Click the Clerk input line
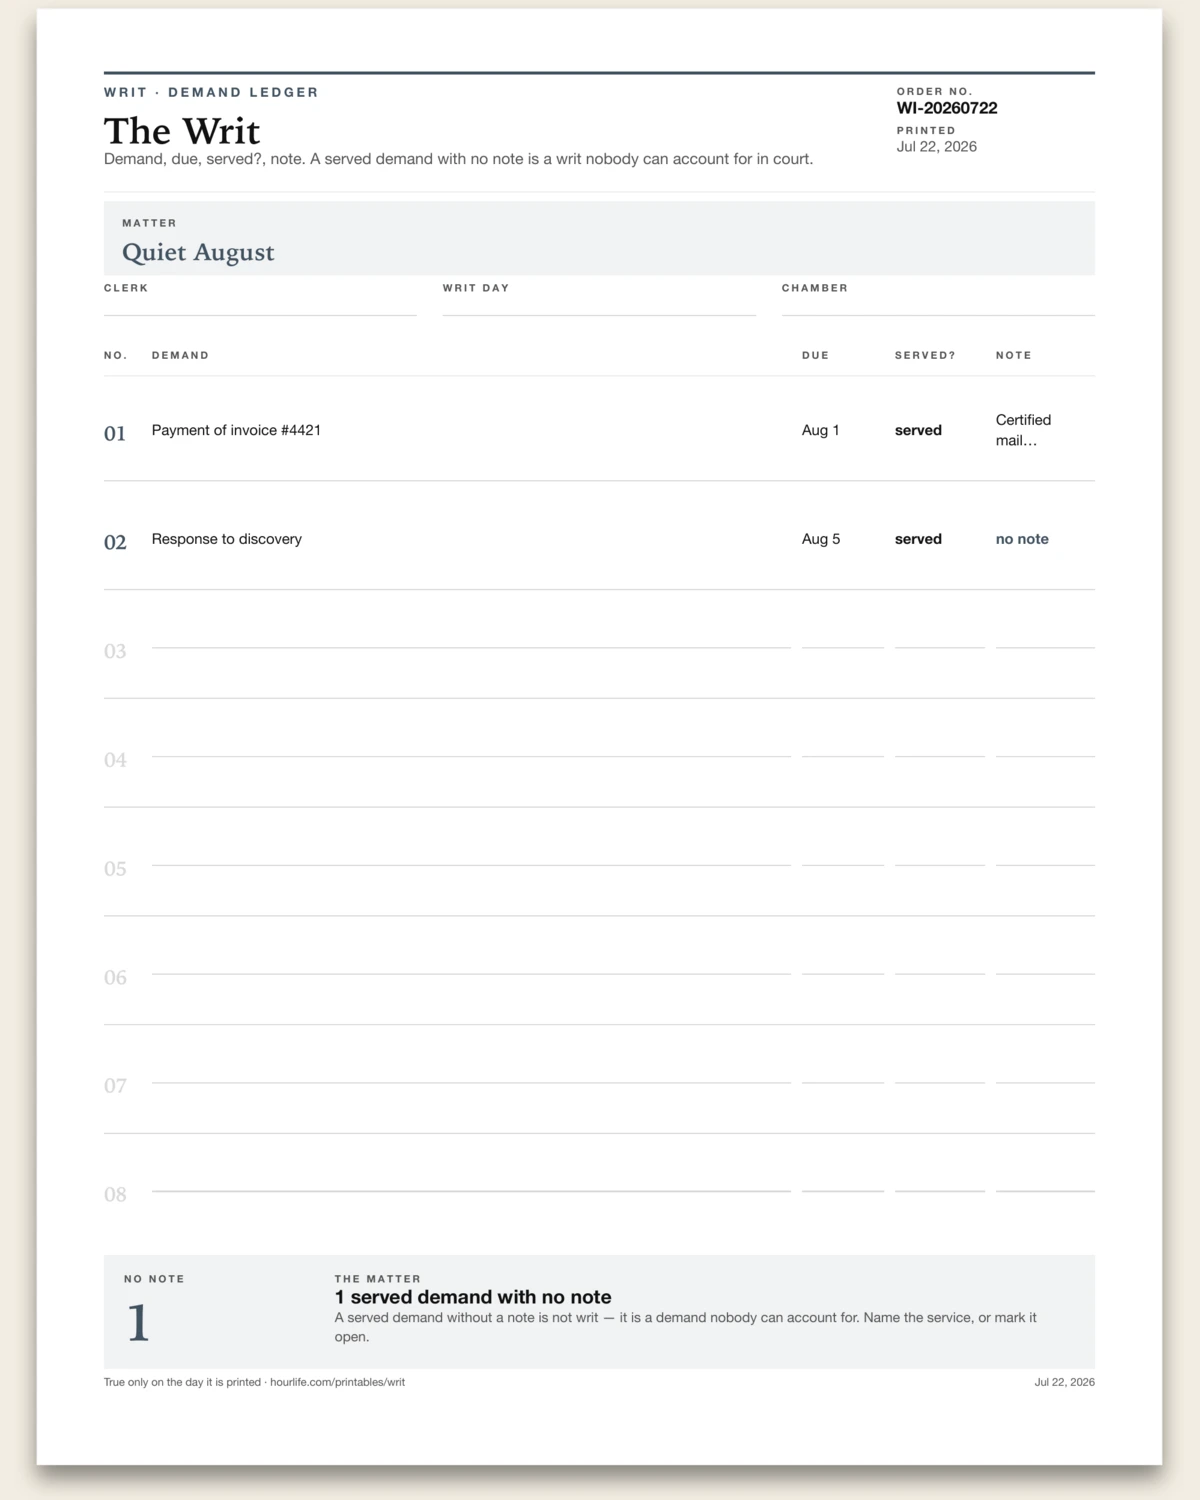Image resolution: width=1200 pixels, height=1500 pixels. 260,306
